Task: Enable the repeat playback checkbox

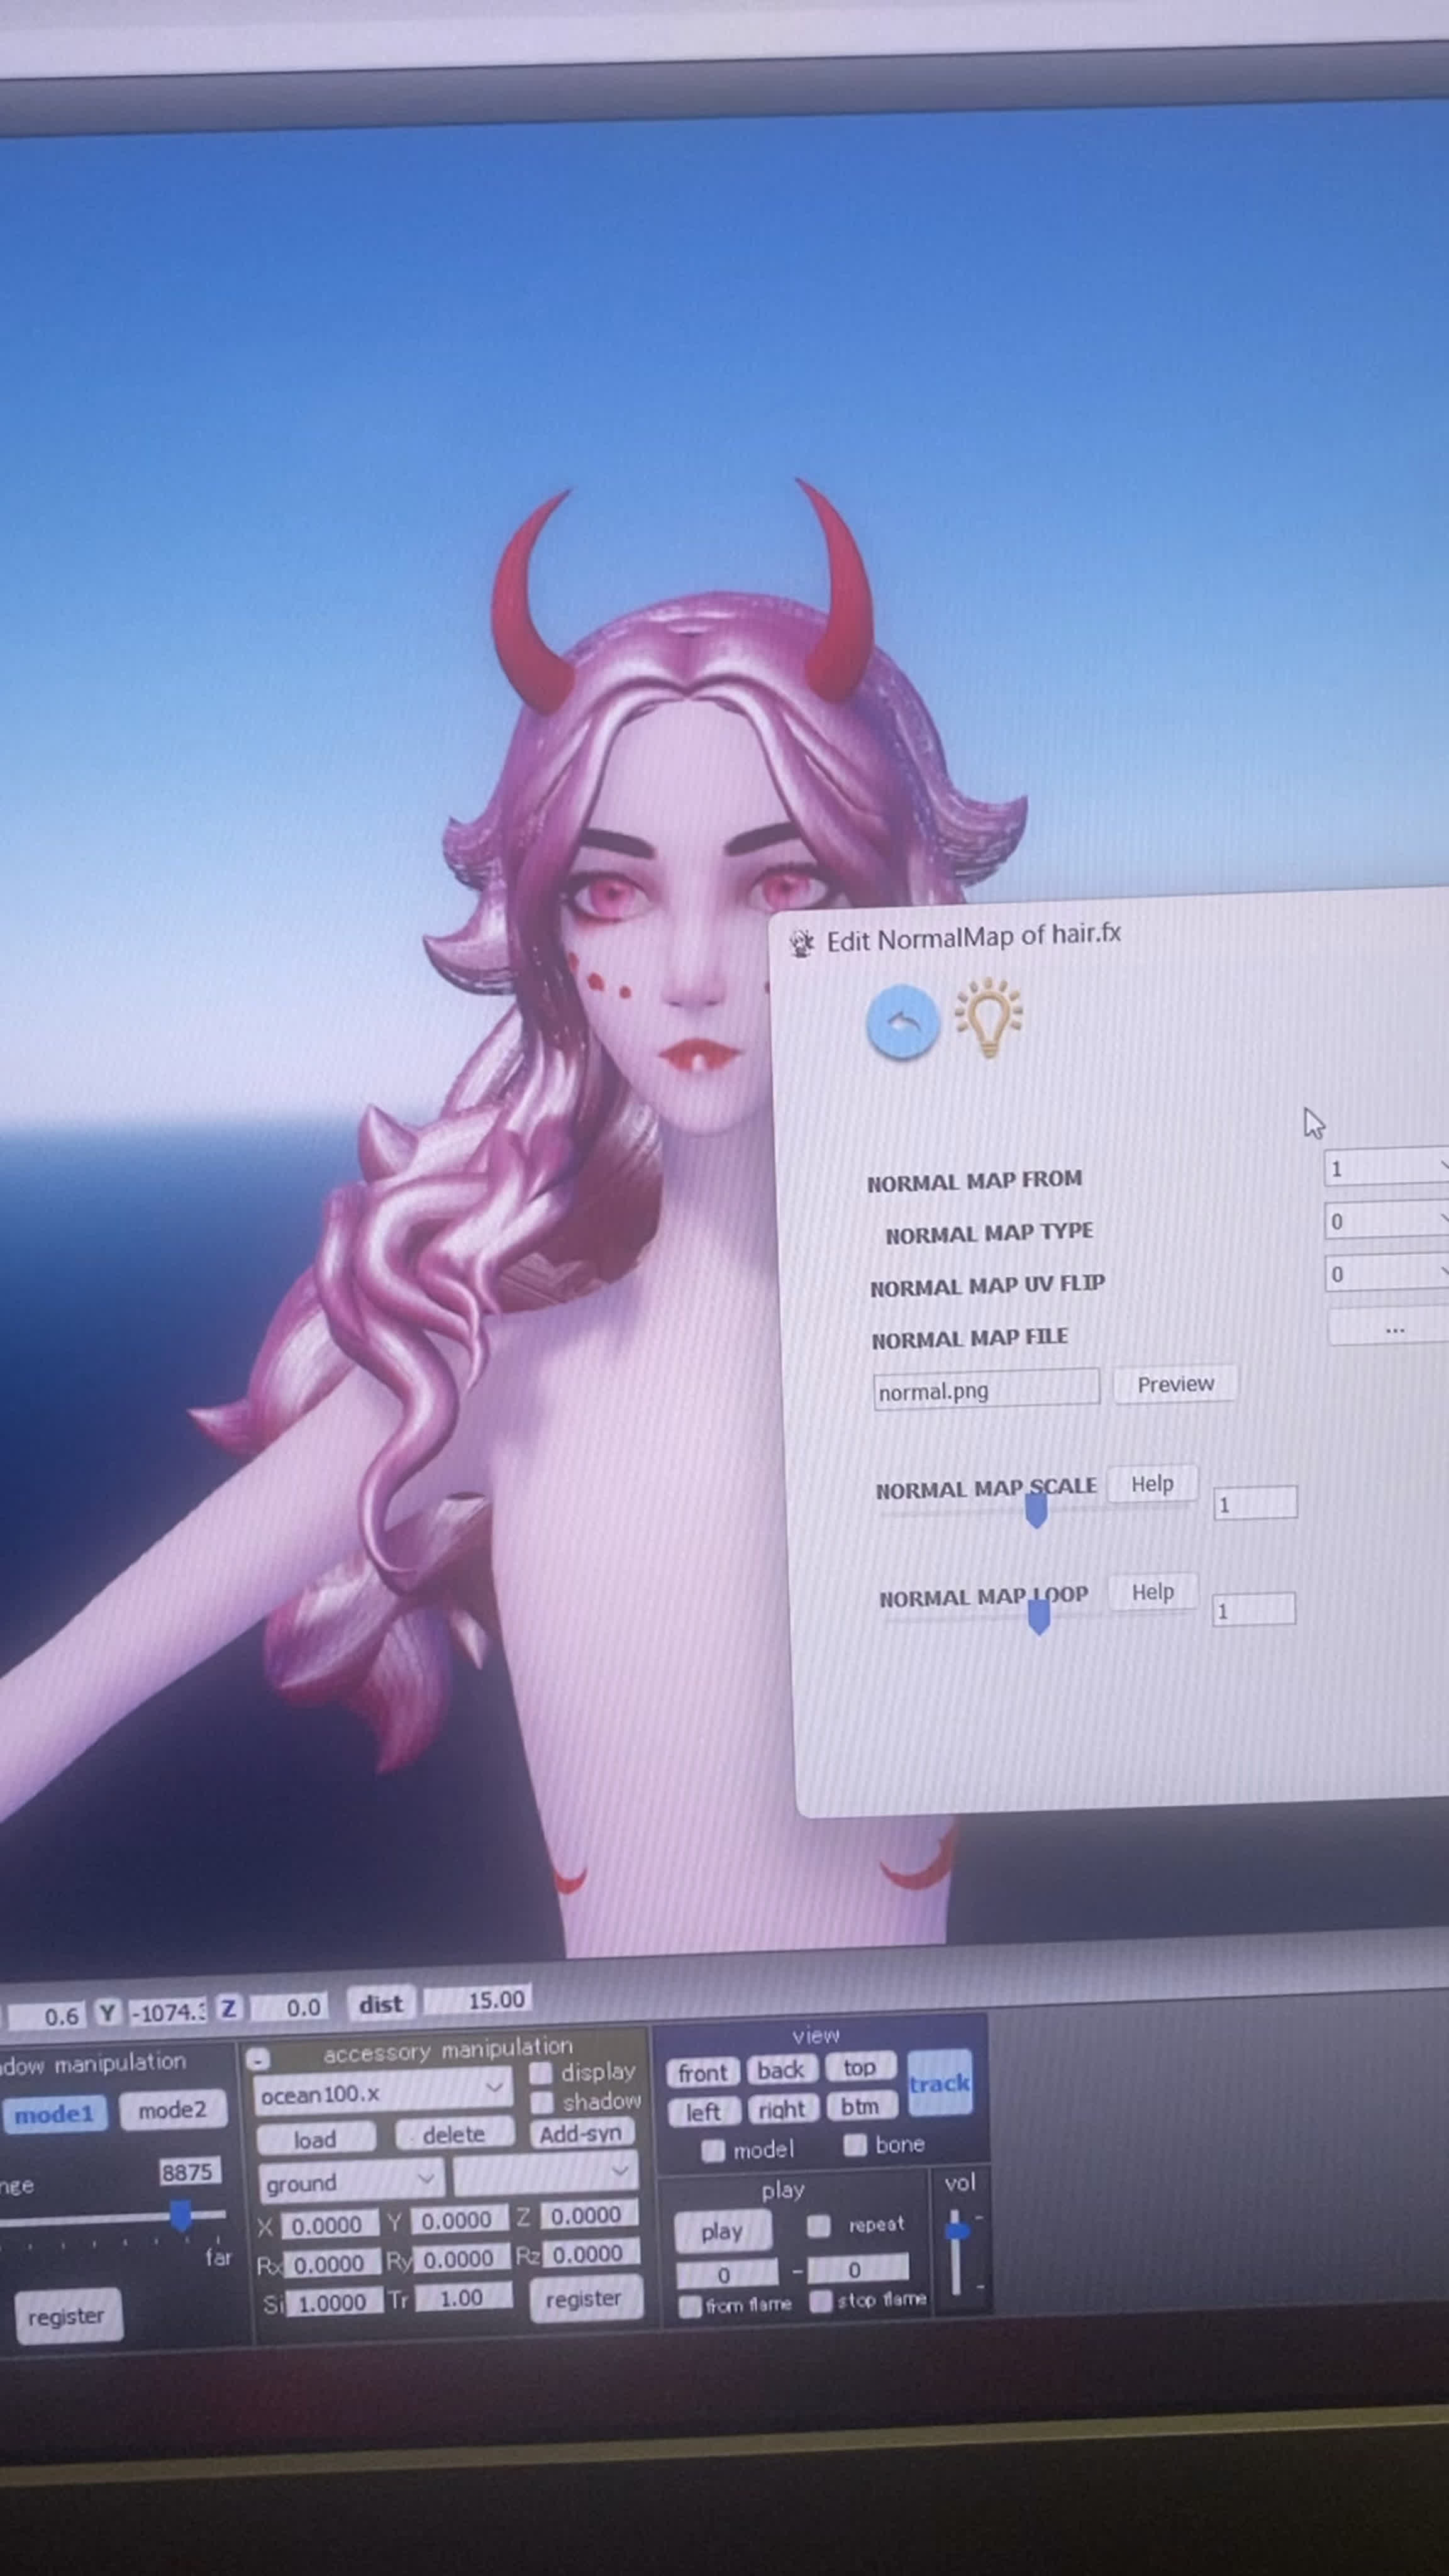Action: click(x=819, y=2225)
